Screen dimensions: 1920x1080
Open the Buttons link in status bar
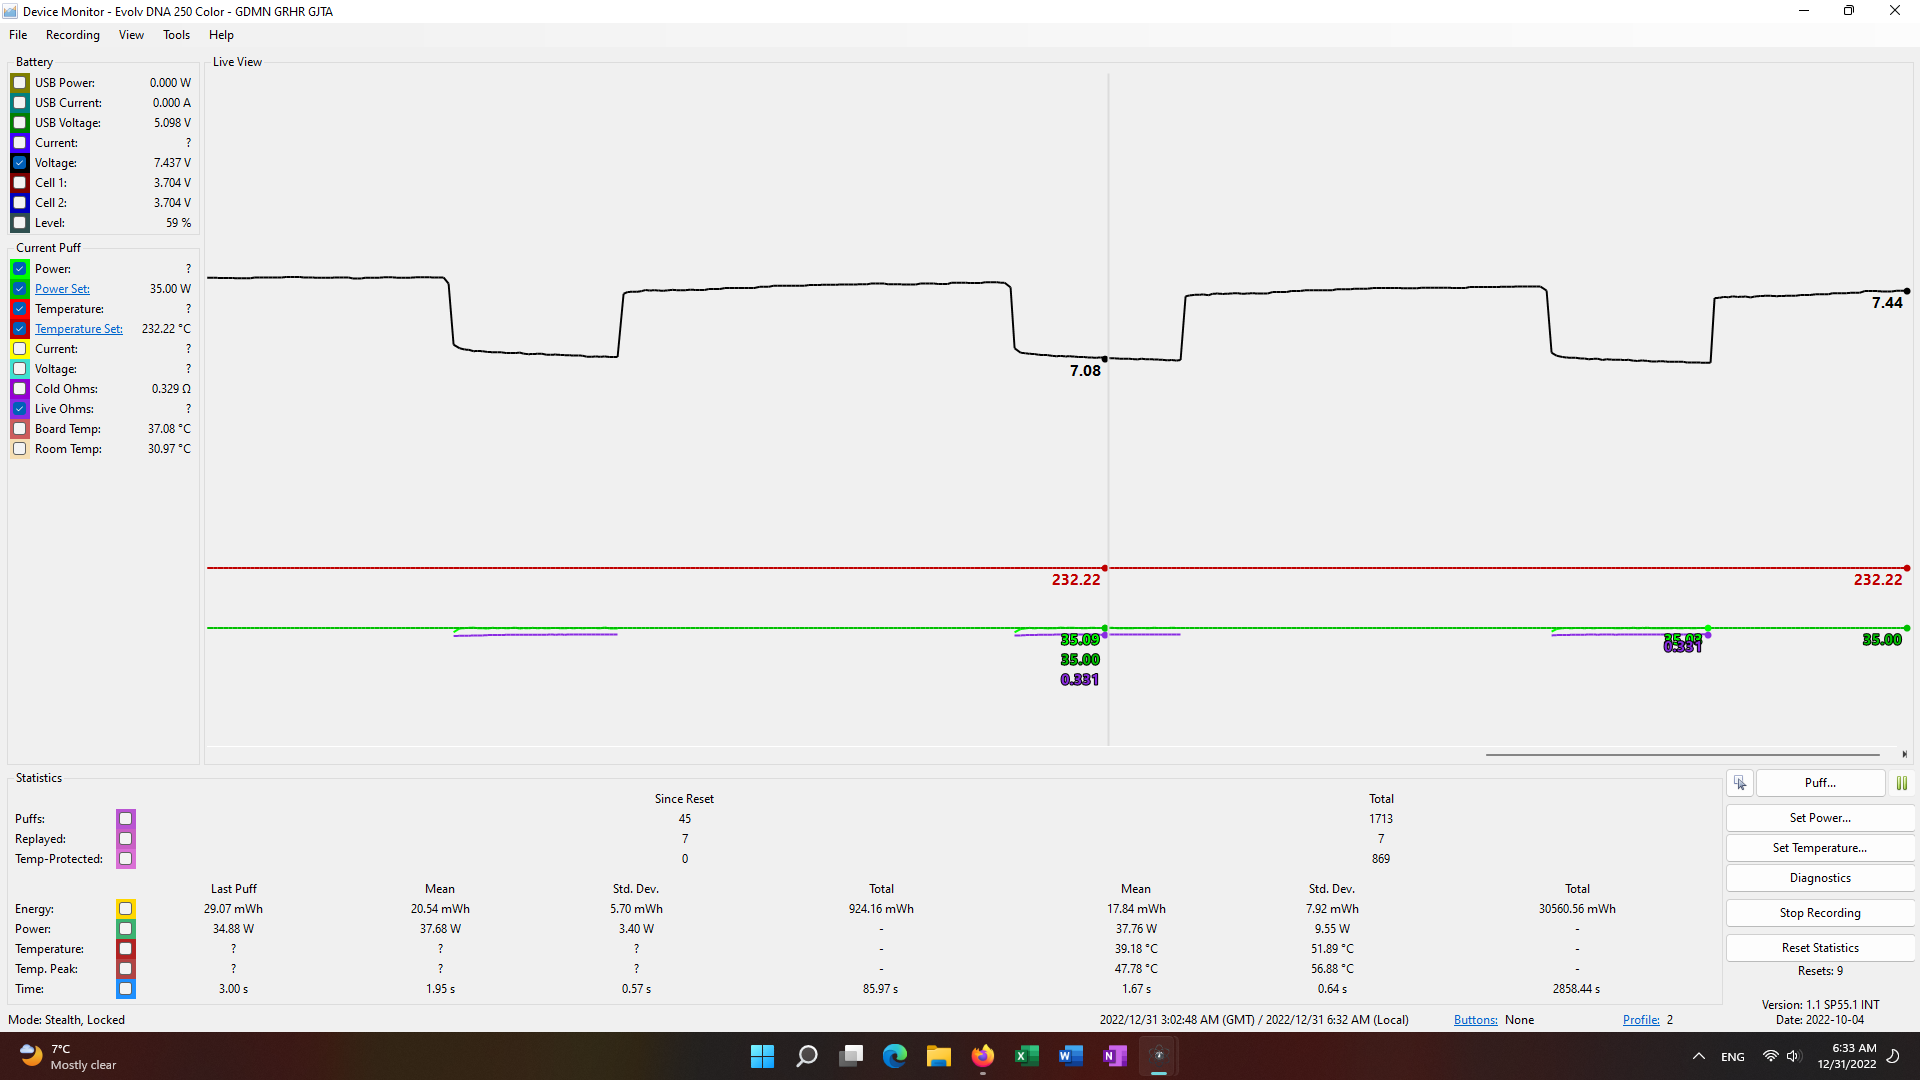[x=1475, y=1020]
